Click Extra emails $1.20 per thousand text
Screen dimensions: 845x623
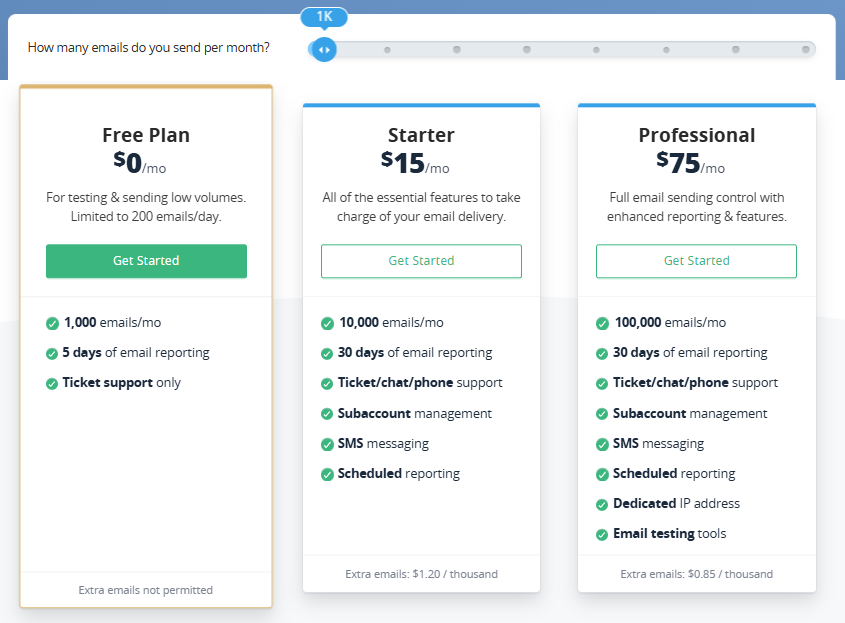point(421,574)
